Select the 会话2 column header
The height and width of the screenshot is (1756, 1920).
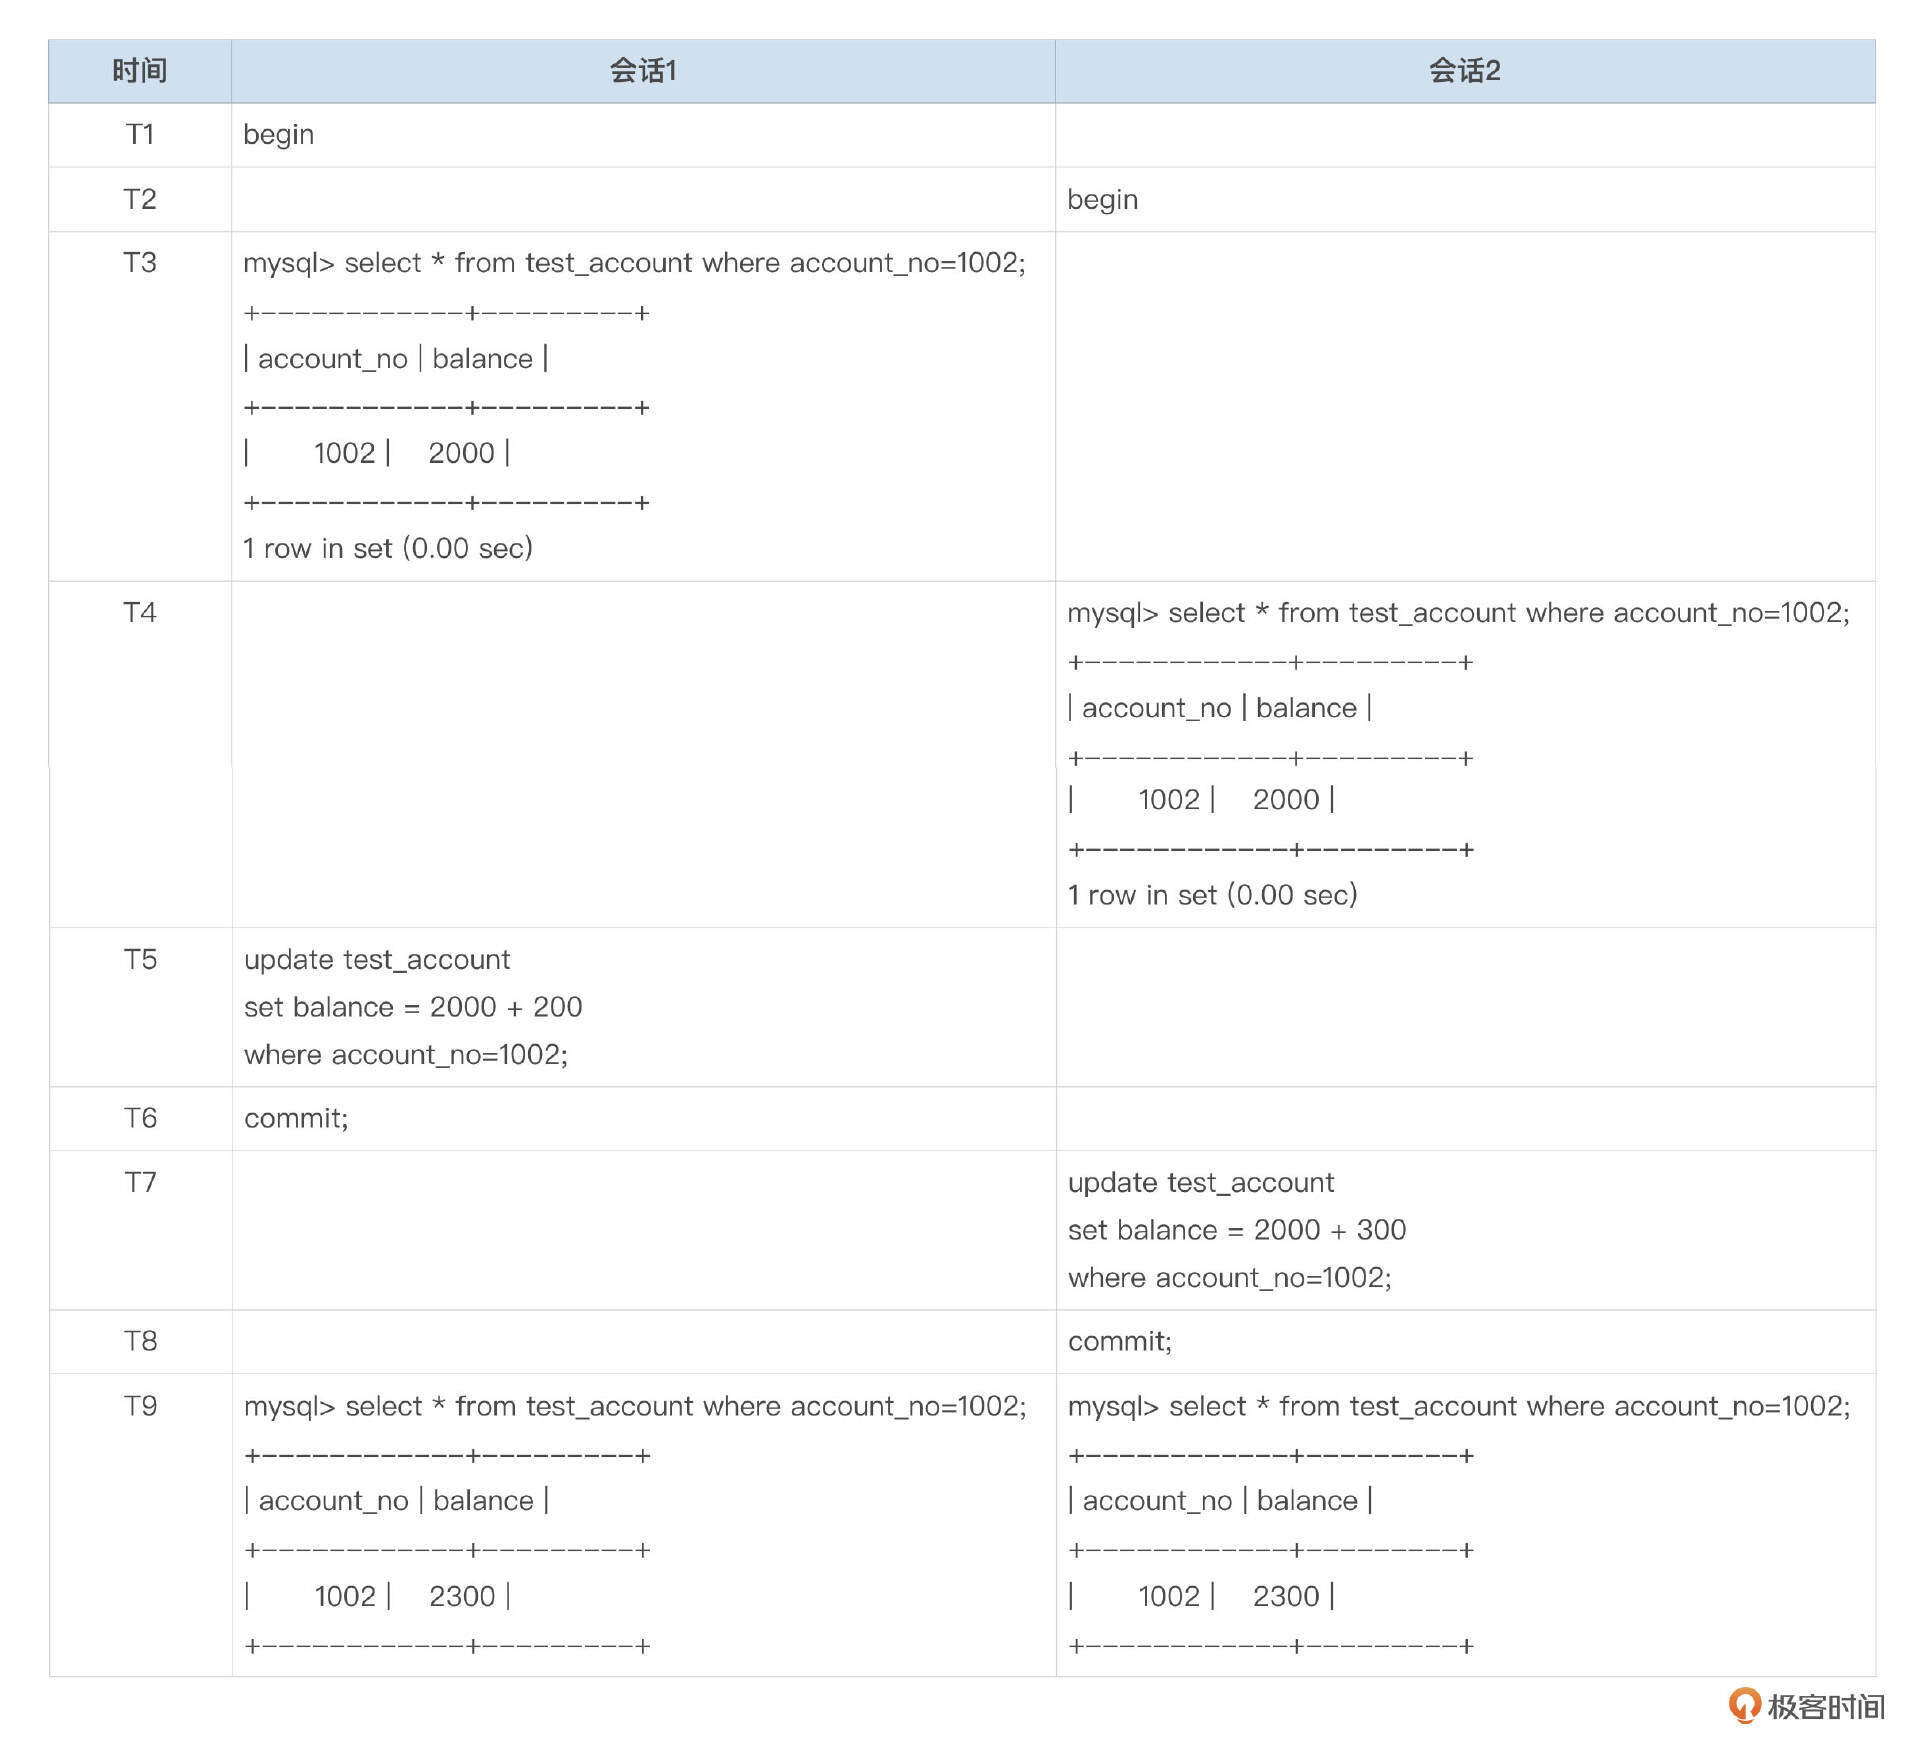[1465, 71]
